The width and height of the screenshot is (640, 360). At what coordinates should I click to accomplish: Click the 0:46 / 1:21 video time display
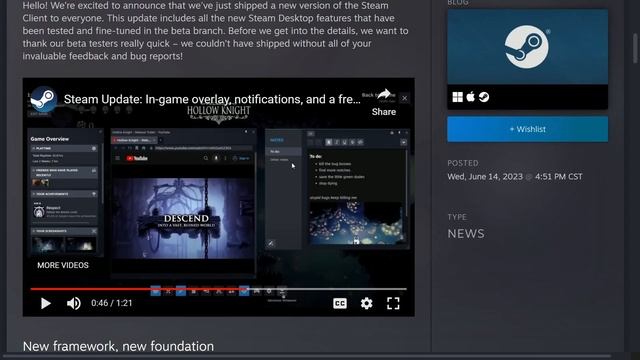click(111, 303)
